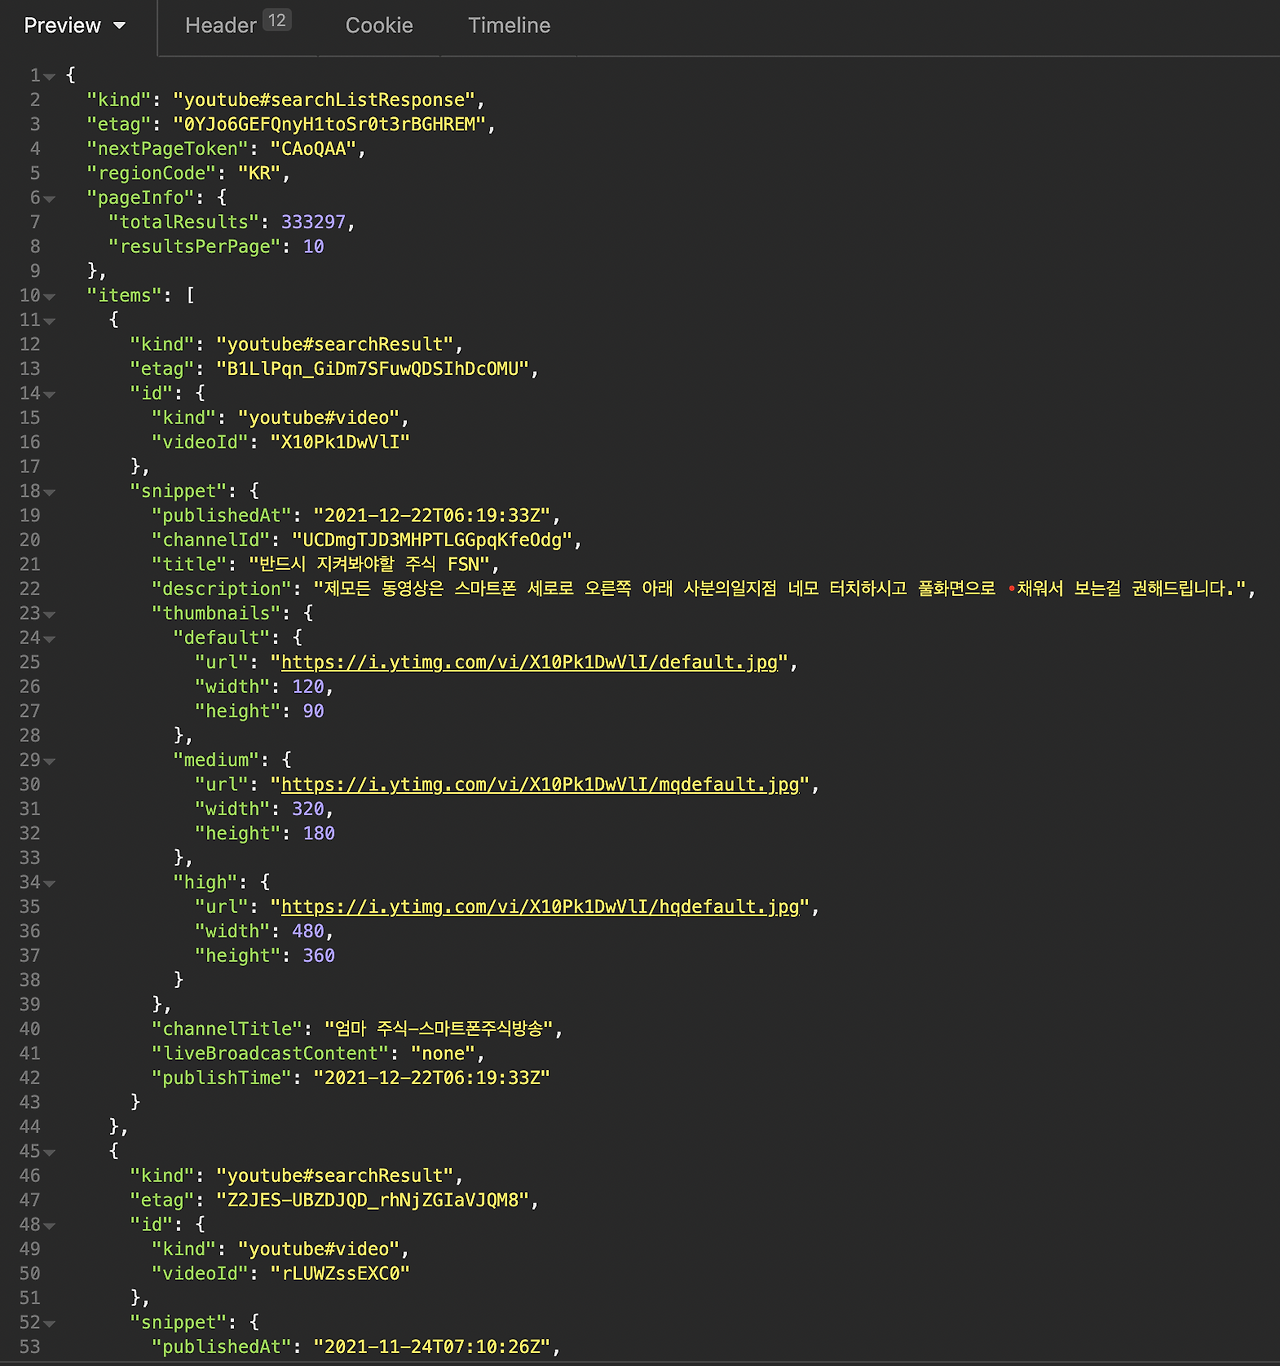
Task: Click the resultsPerPage value 10
Action: [x=313, y=247]
